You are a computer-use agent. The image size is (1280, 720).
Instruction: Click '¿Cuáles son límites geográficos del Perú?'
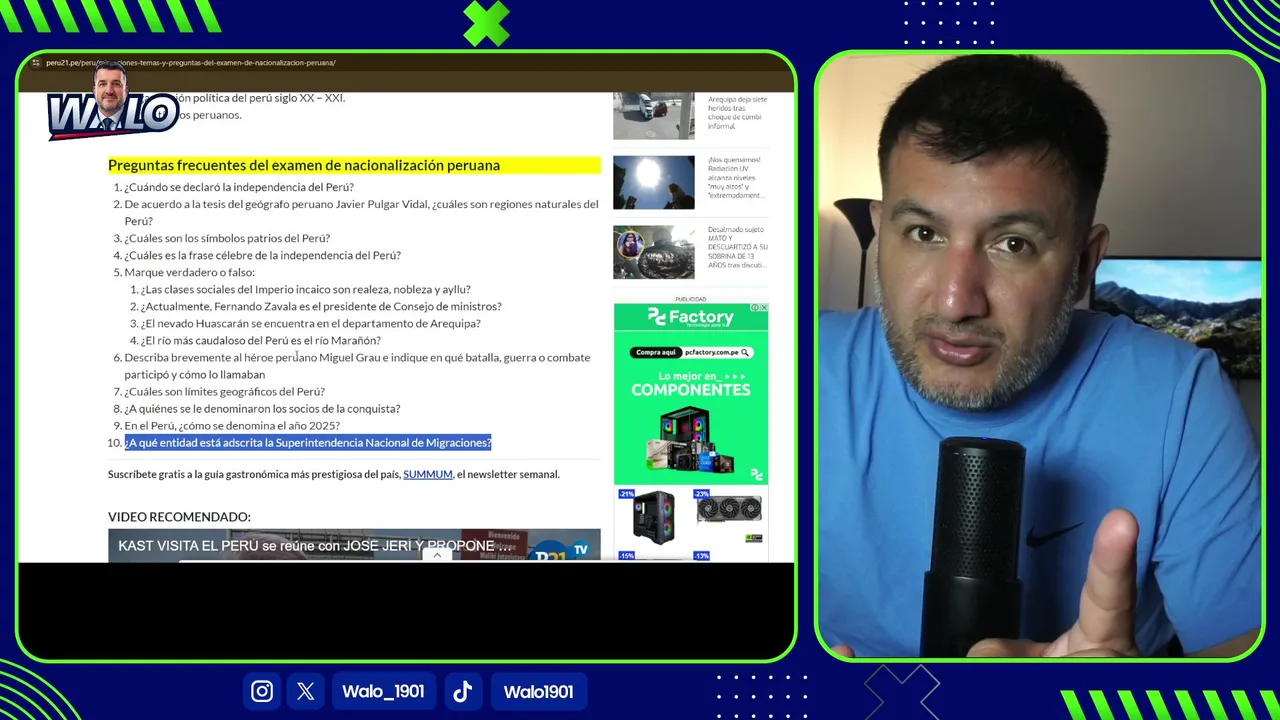click(224, 391)
